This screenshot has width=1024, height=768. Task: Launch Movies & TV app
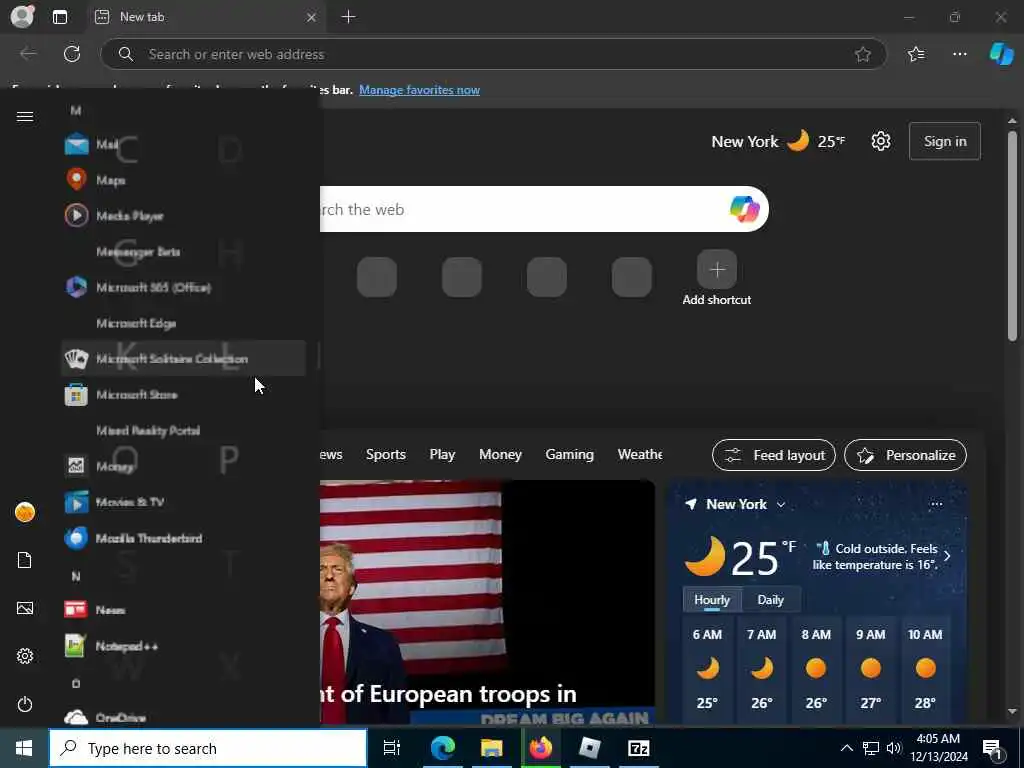183,502
